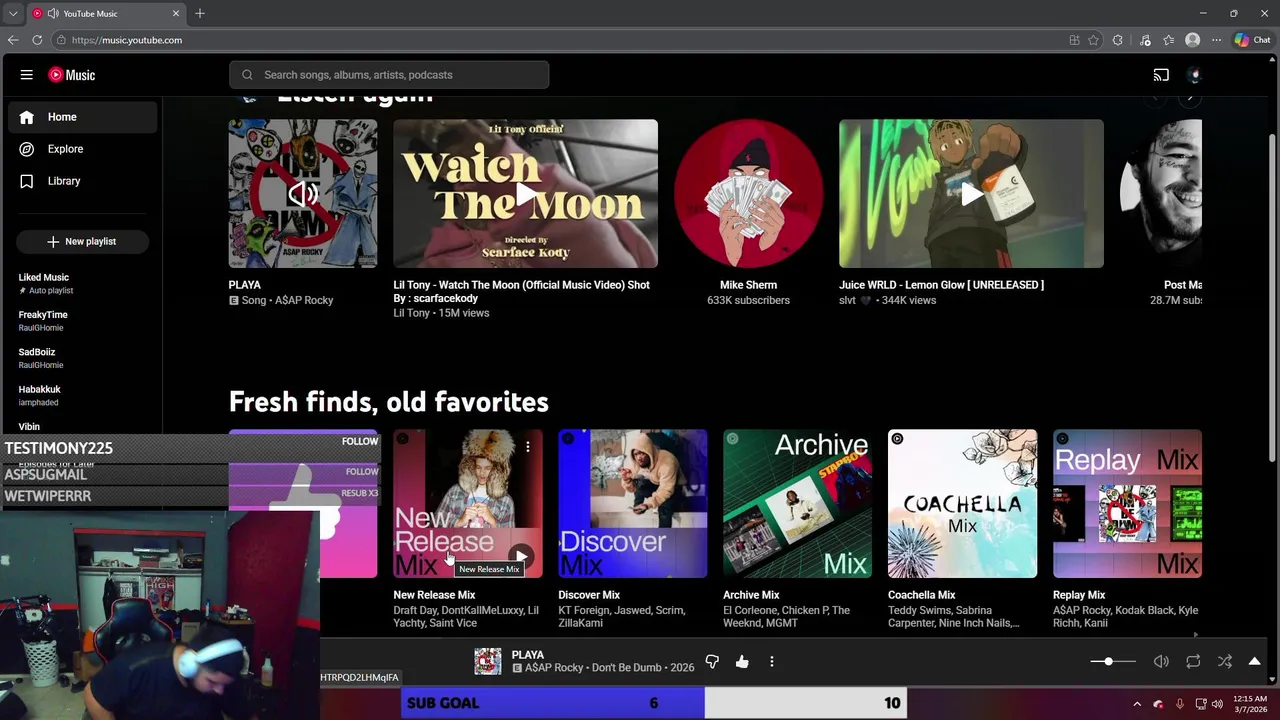The height and width of the screenshot is (720, 1280).
Task: Show hidden icons in system tray
Action: (1137, 704)
